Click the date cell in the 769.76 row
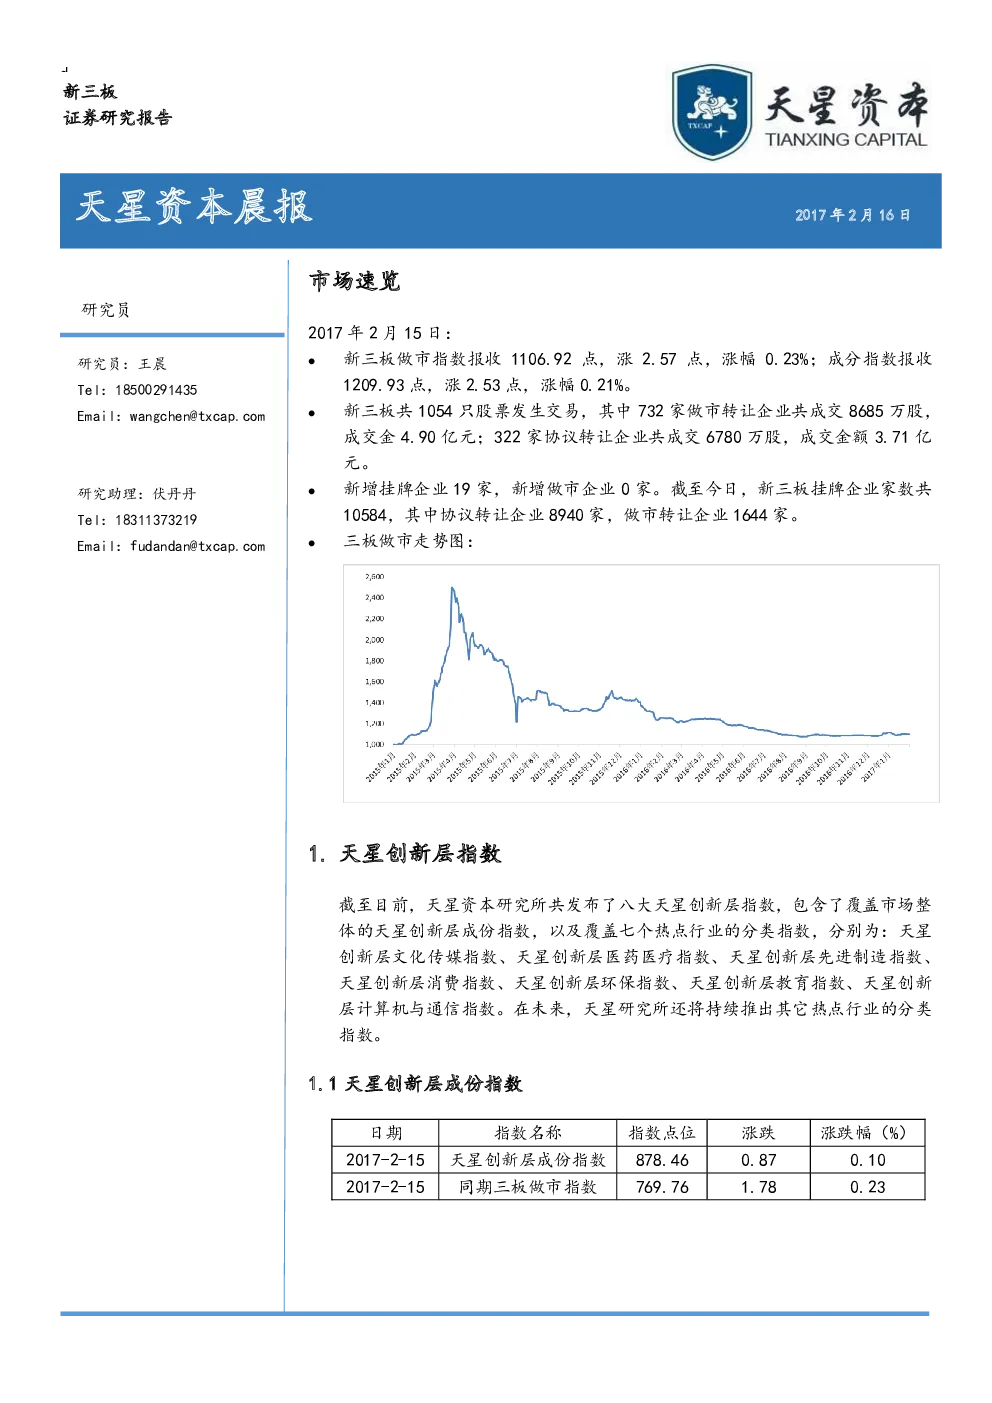992x1403 pixels. coord(385,1187)
